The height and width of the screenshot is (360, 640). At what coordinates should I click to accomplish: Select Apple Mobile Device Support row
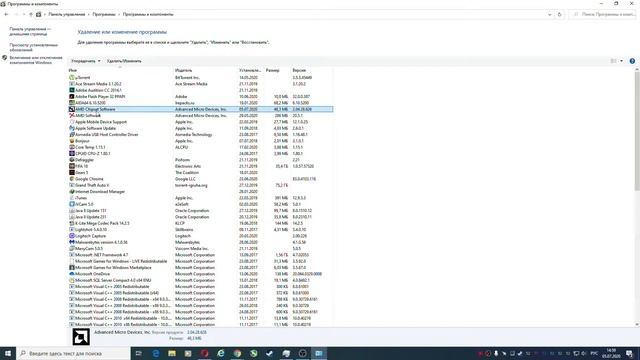point(200,122)
